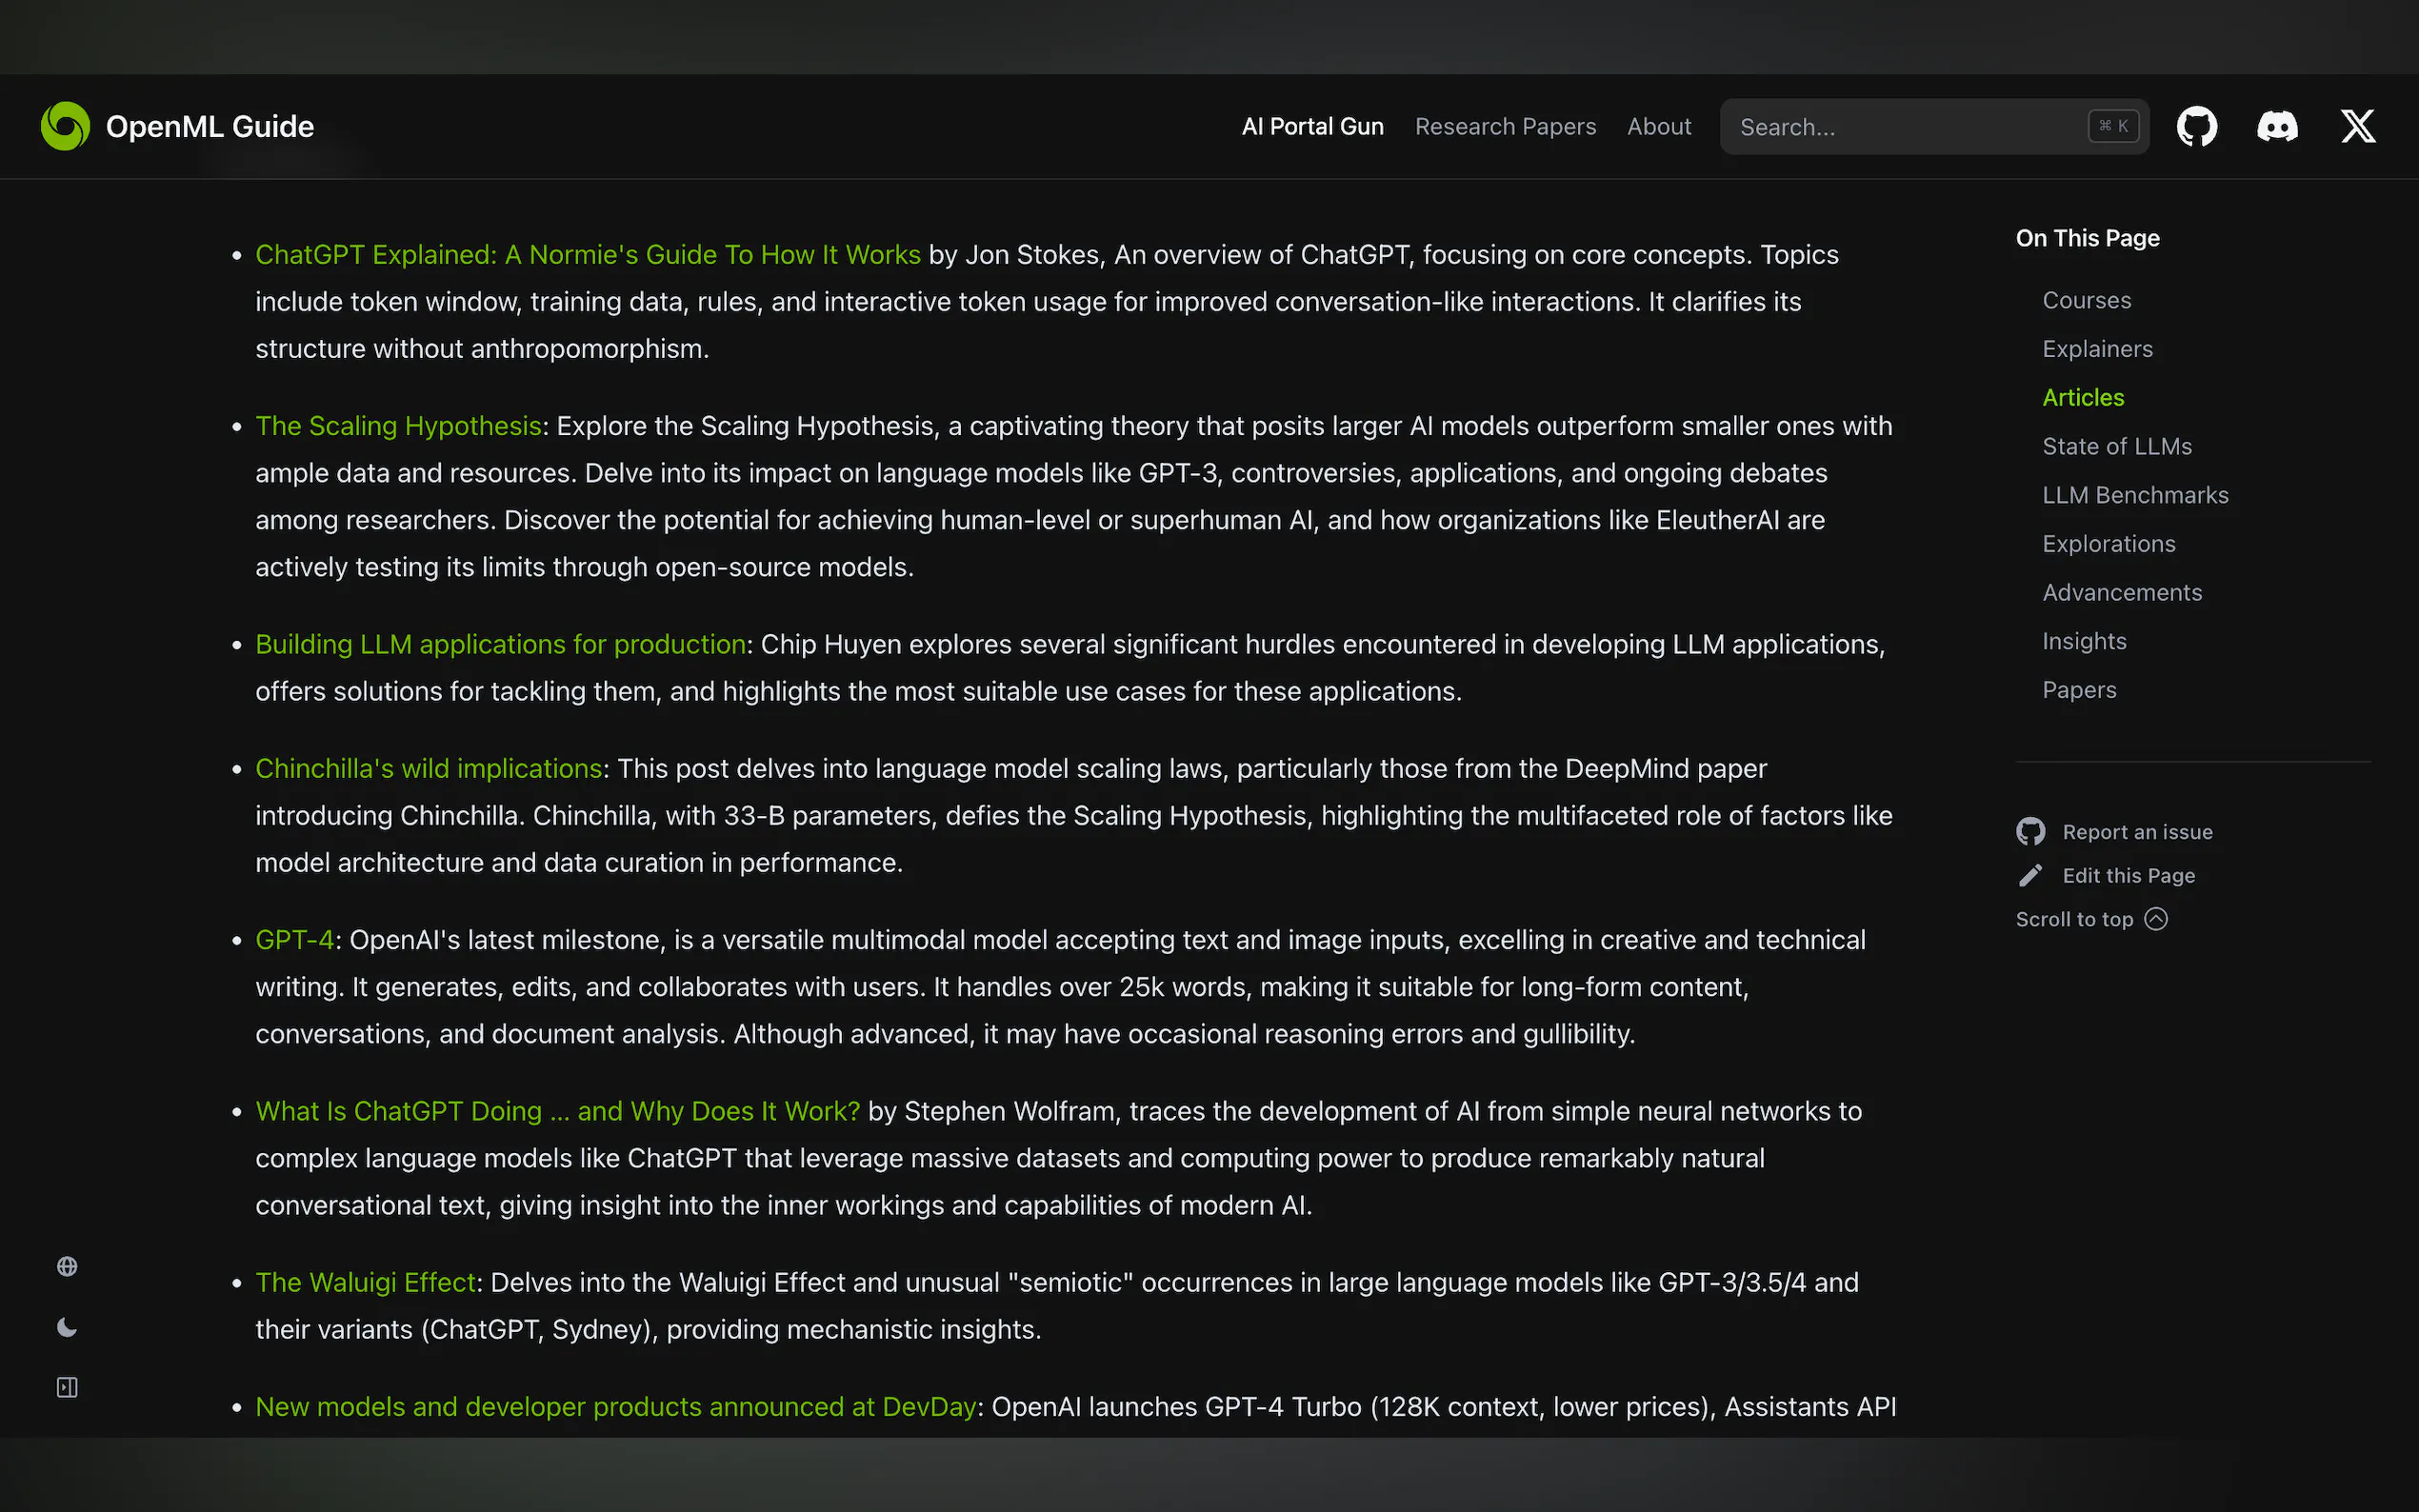
Task: Collapse the sidebar panel icon
Action: pos(67,1387)
